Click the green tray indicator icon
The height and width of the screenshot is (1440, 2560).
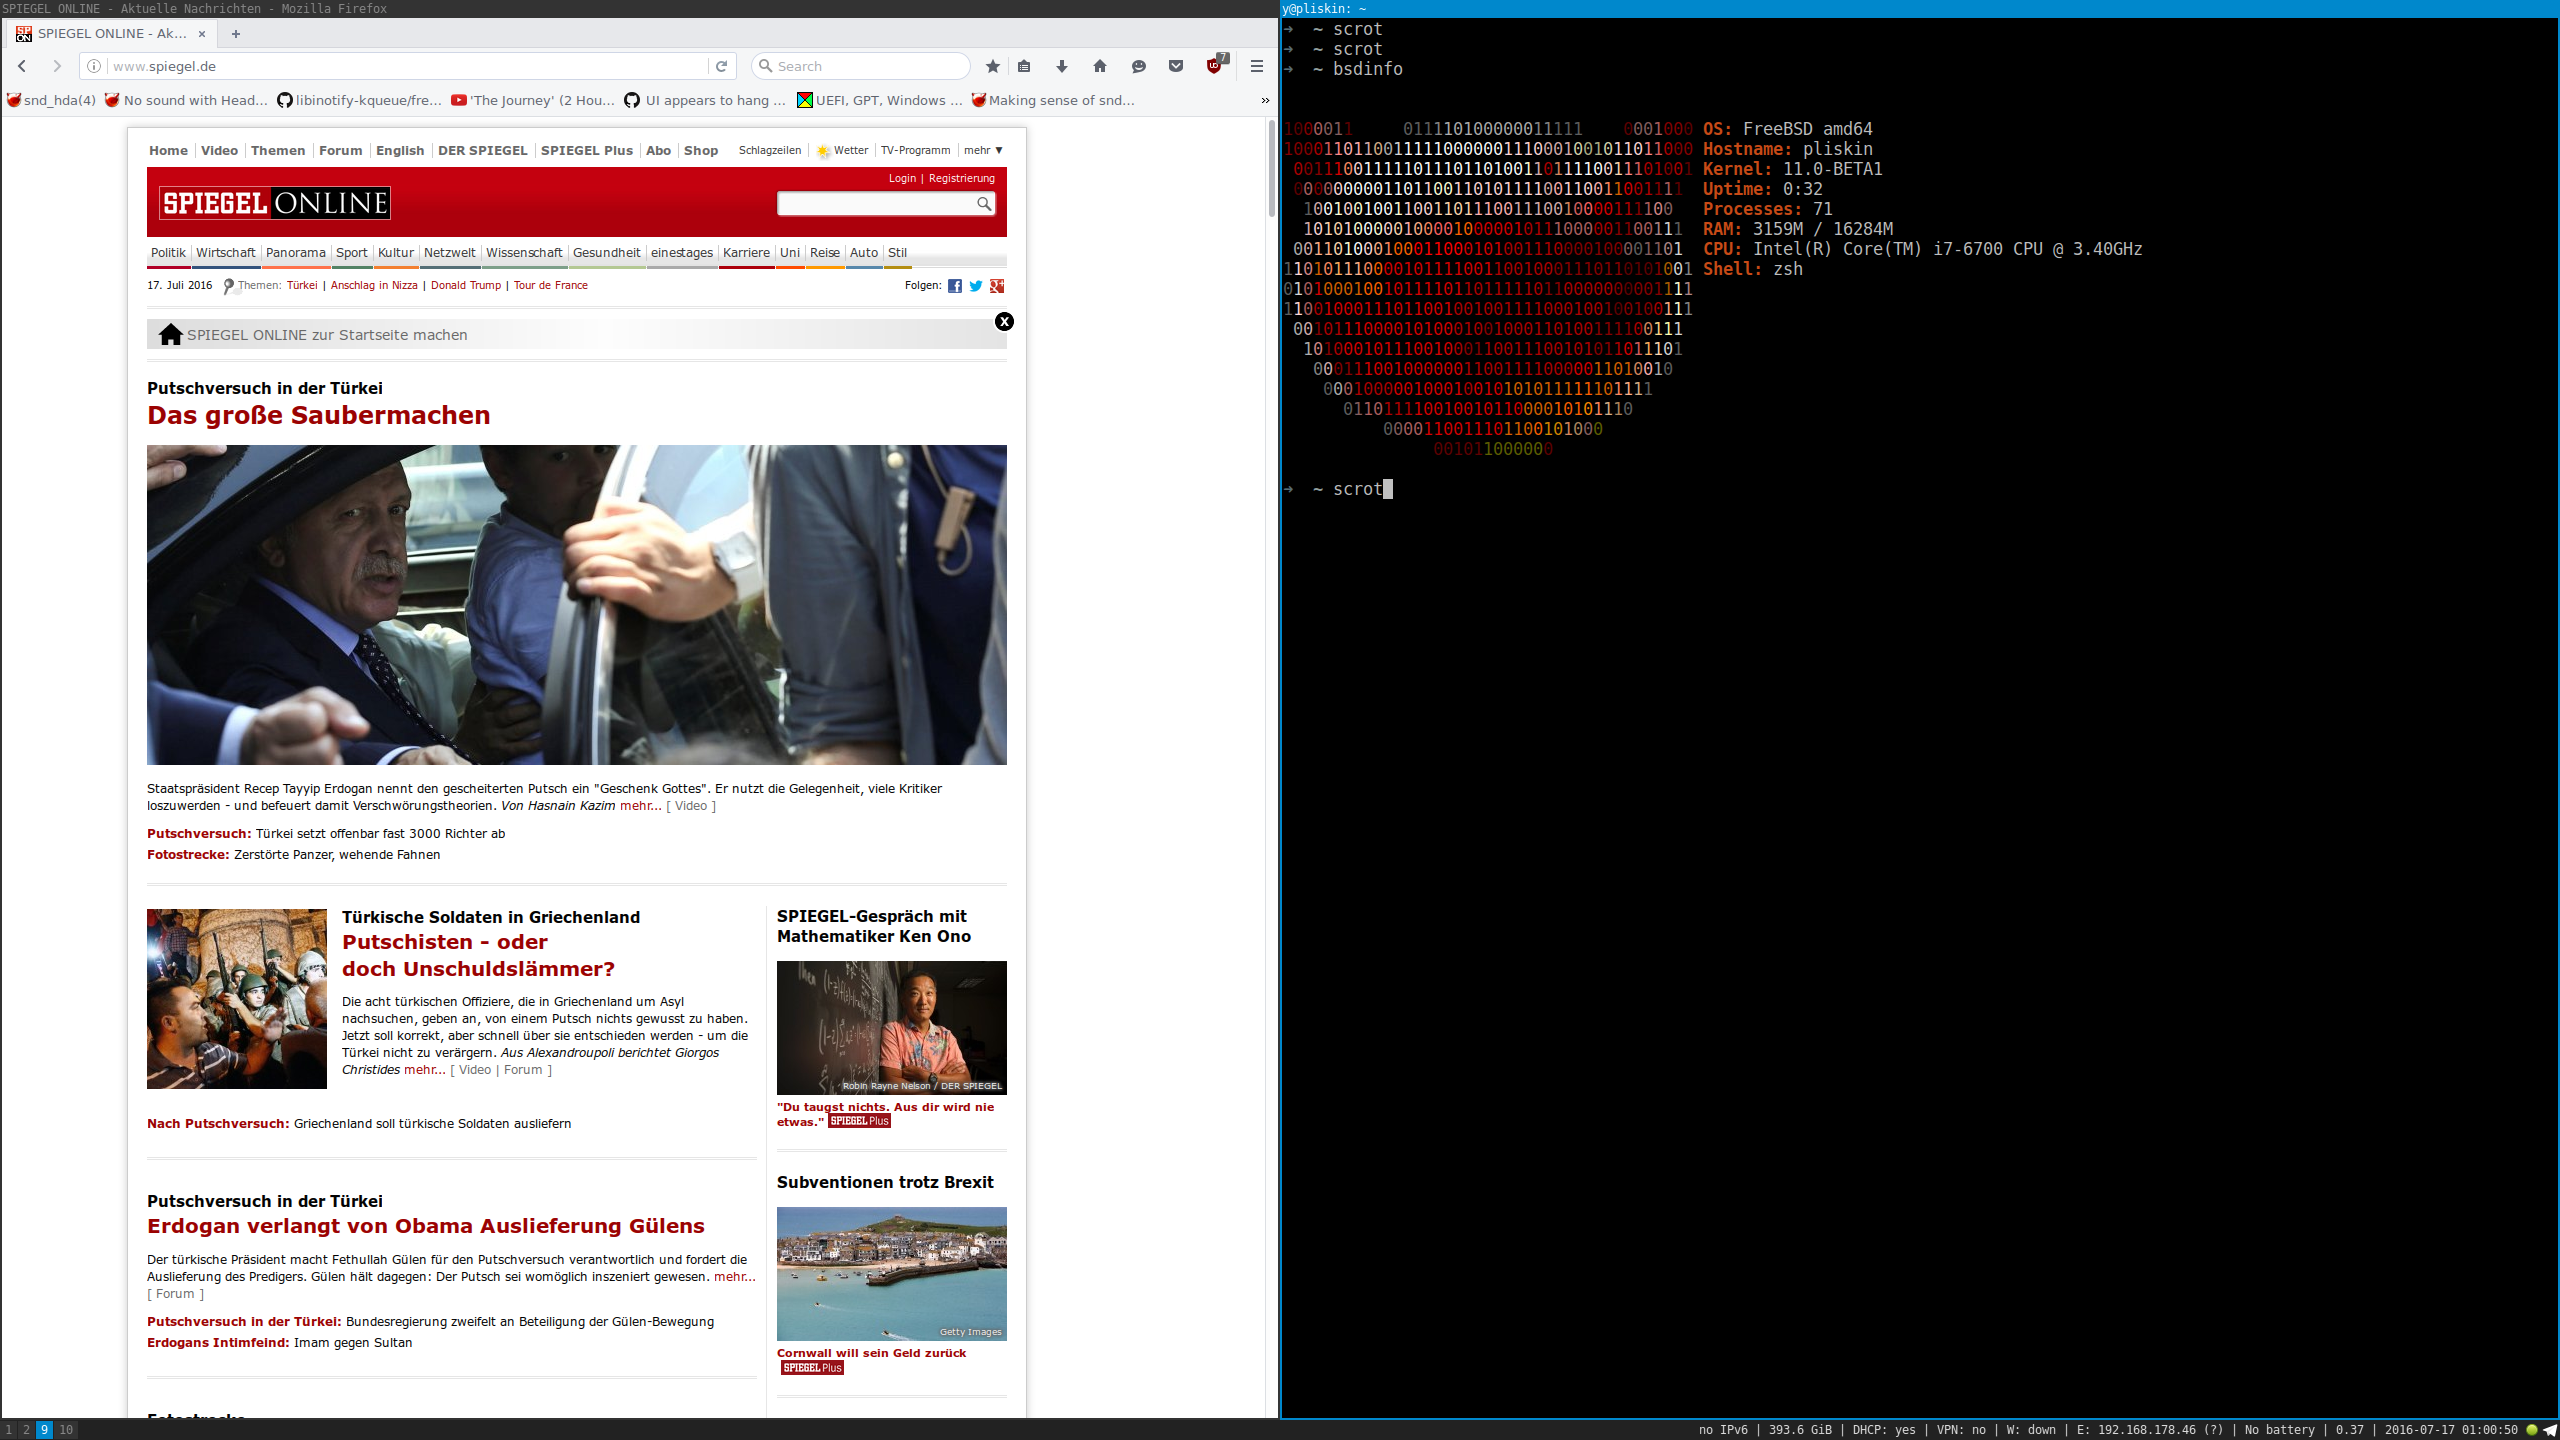[2532, 1430]
